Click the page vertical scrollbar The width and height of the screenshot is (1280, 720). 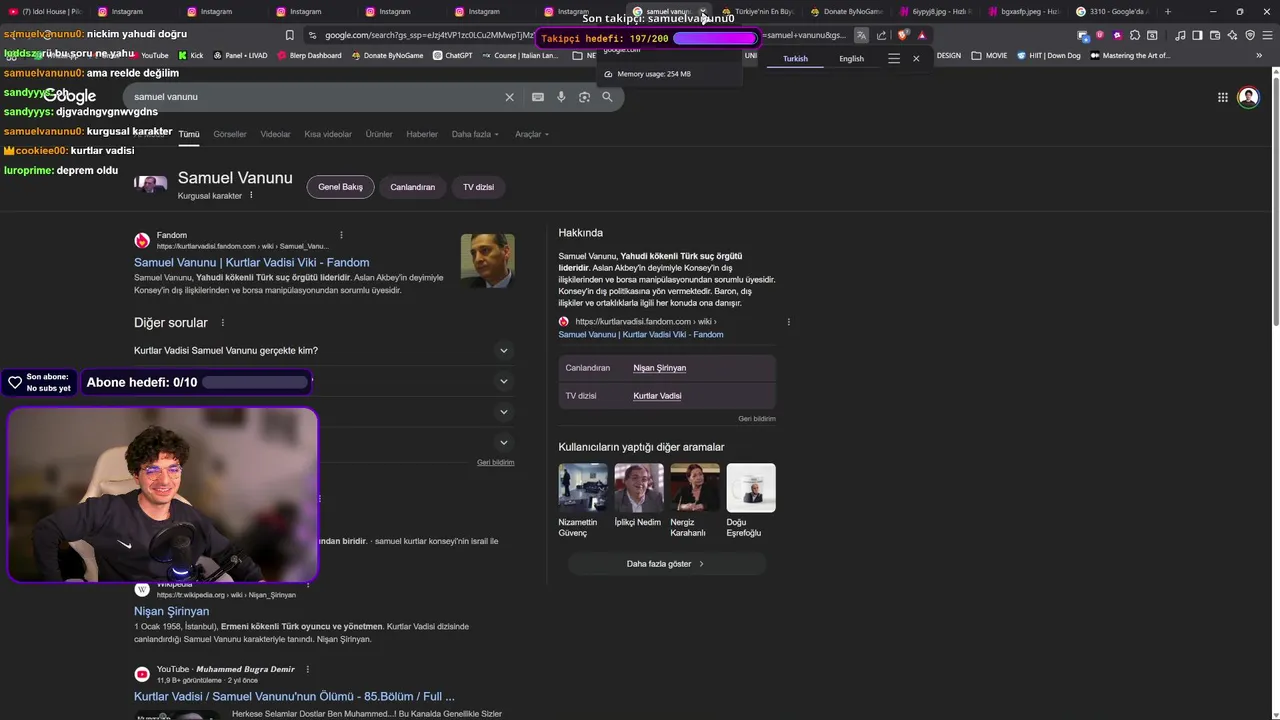coord(1274,200)
